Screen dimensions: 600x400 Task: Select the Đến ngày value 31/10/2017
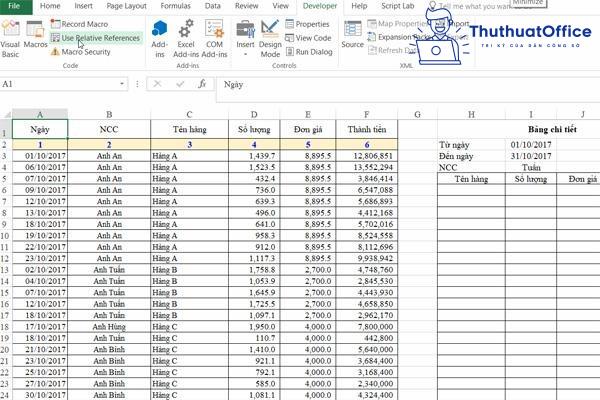(531, 156)
